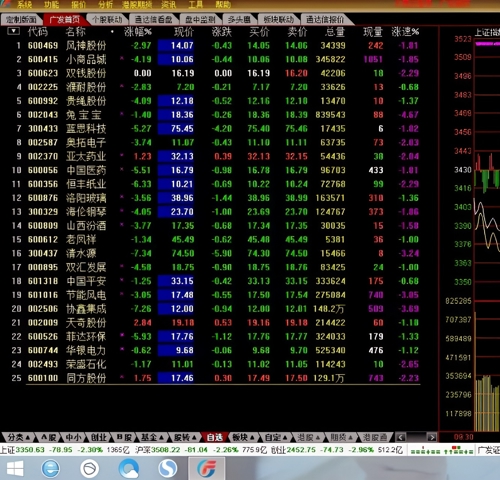Launch Internet Explorer from the taskbar

click(x=51, y=468)
